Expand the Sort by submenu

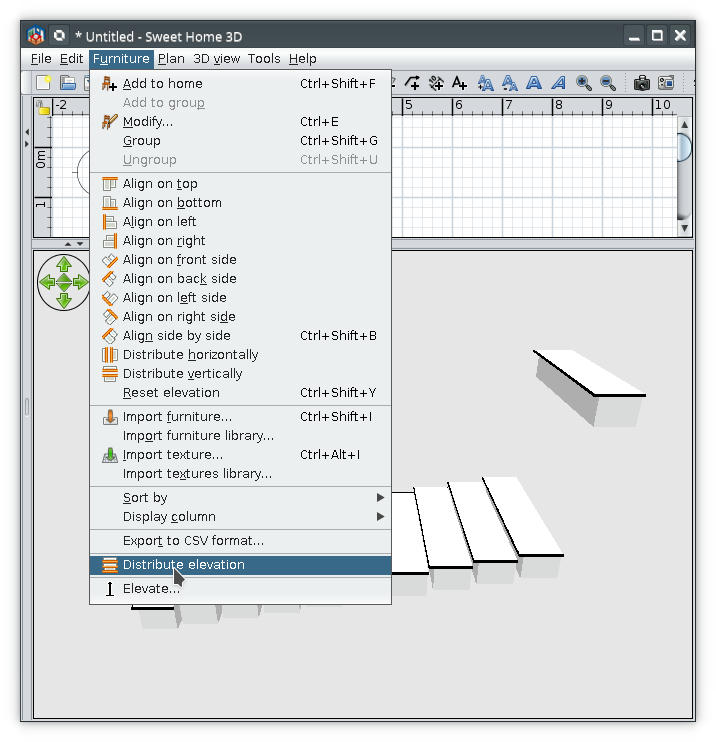(240, 497)
